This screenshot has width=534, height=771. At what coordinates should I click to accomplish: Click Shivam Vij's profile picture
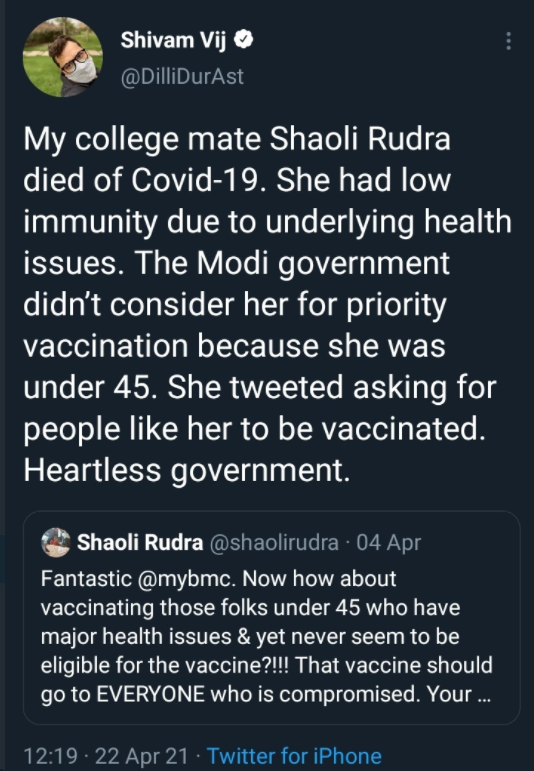[63, 57]
